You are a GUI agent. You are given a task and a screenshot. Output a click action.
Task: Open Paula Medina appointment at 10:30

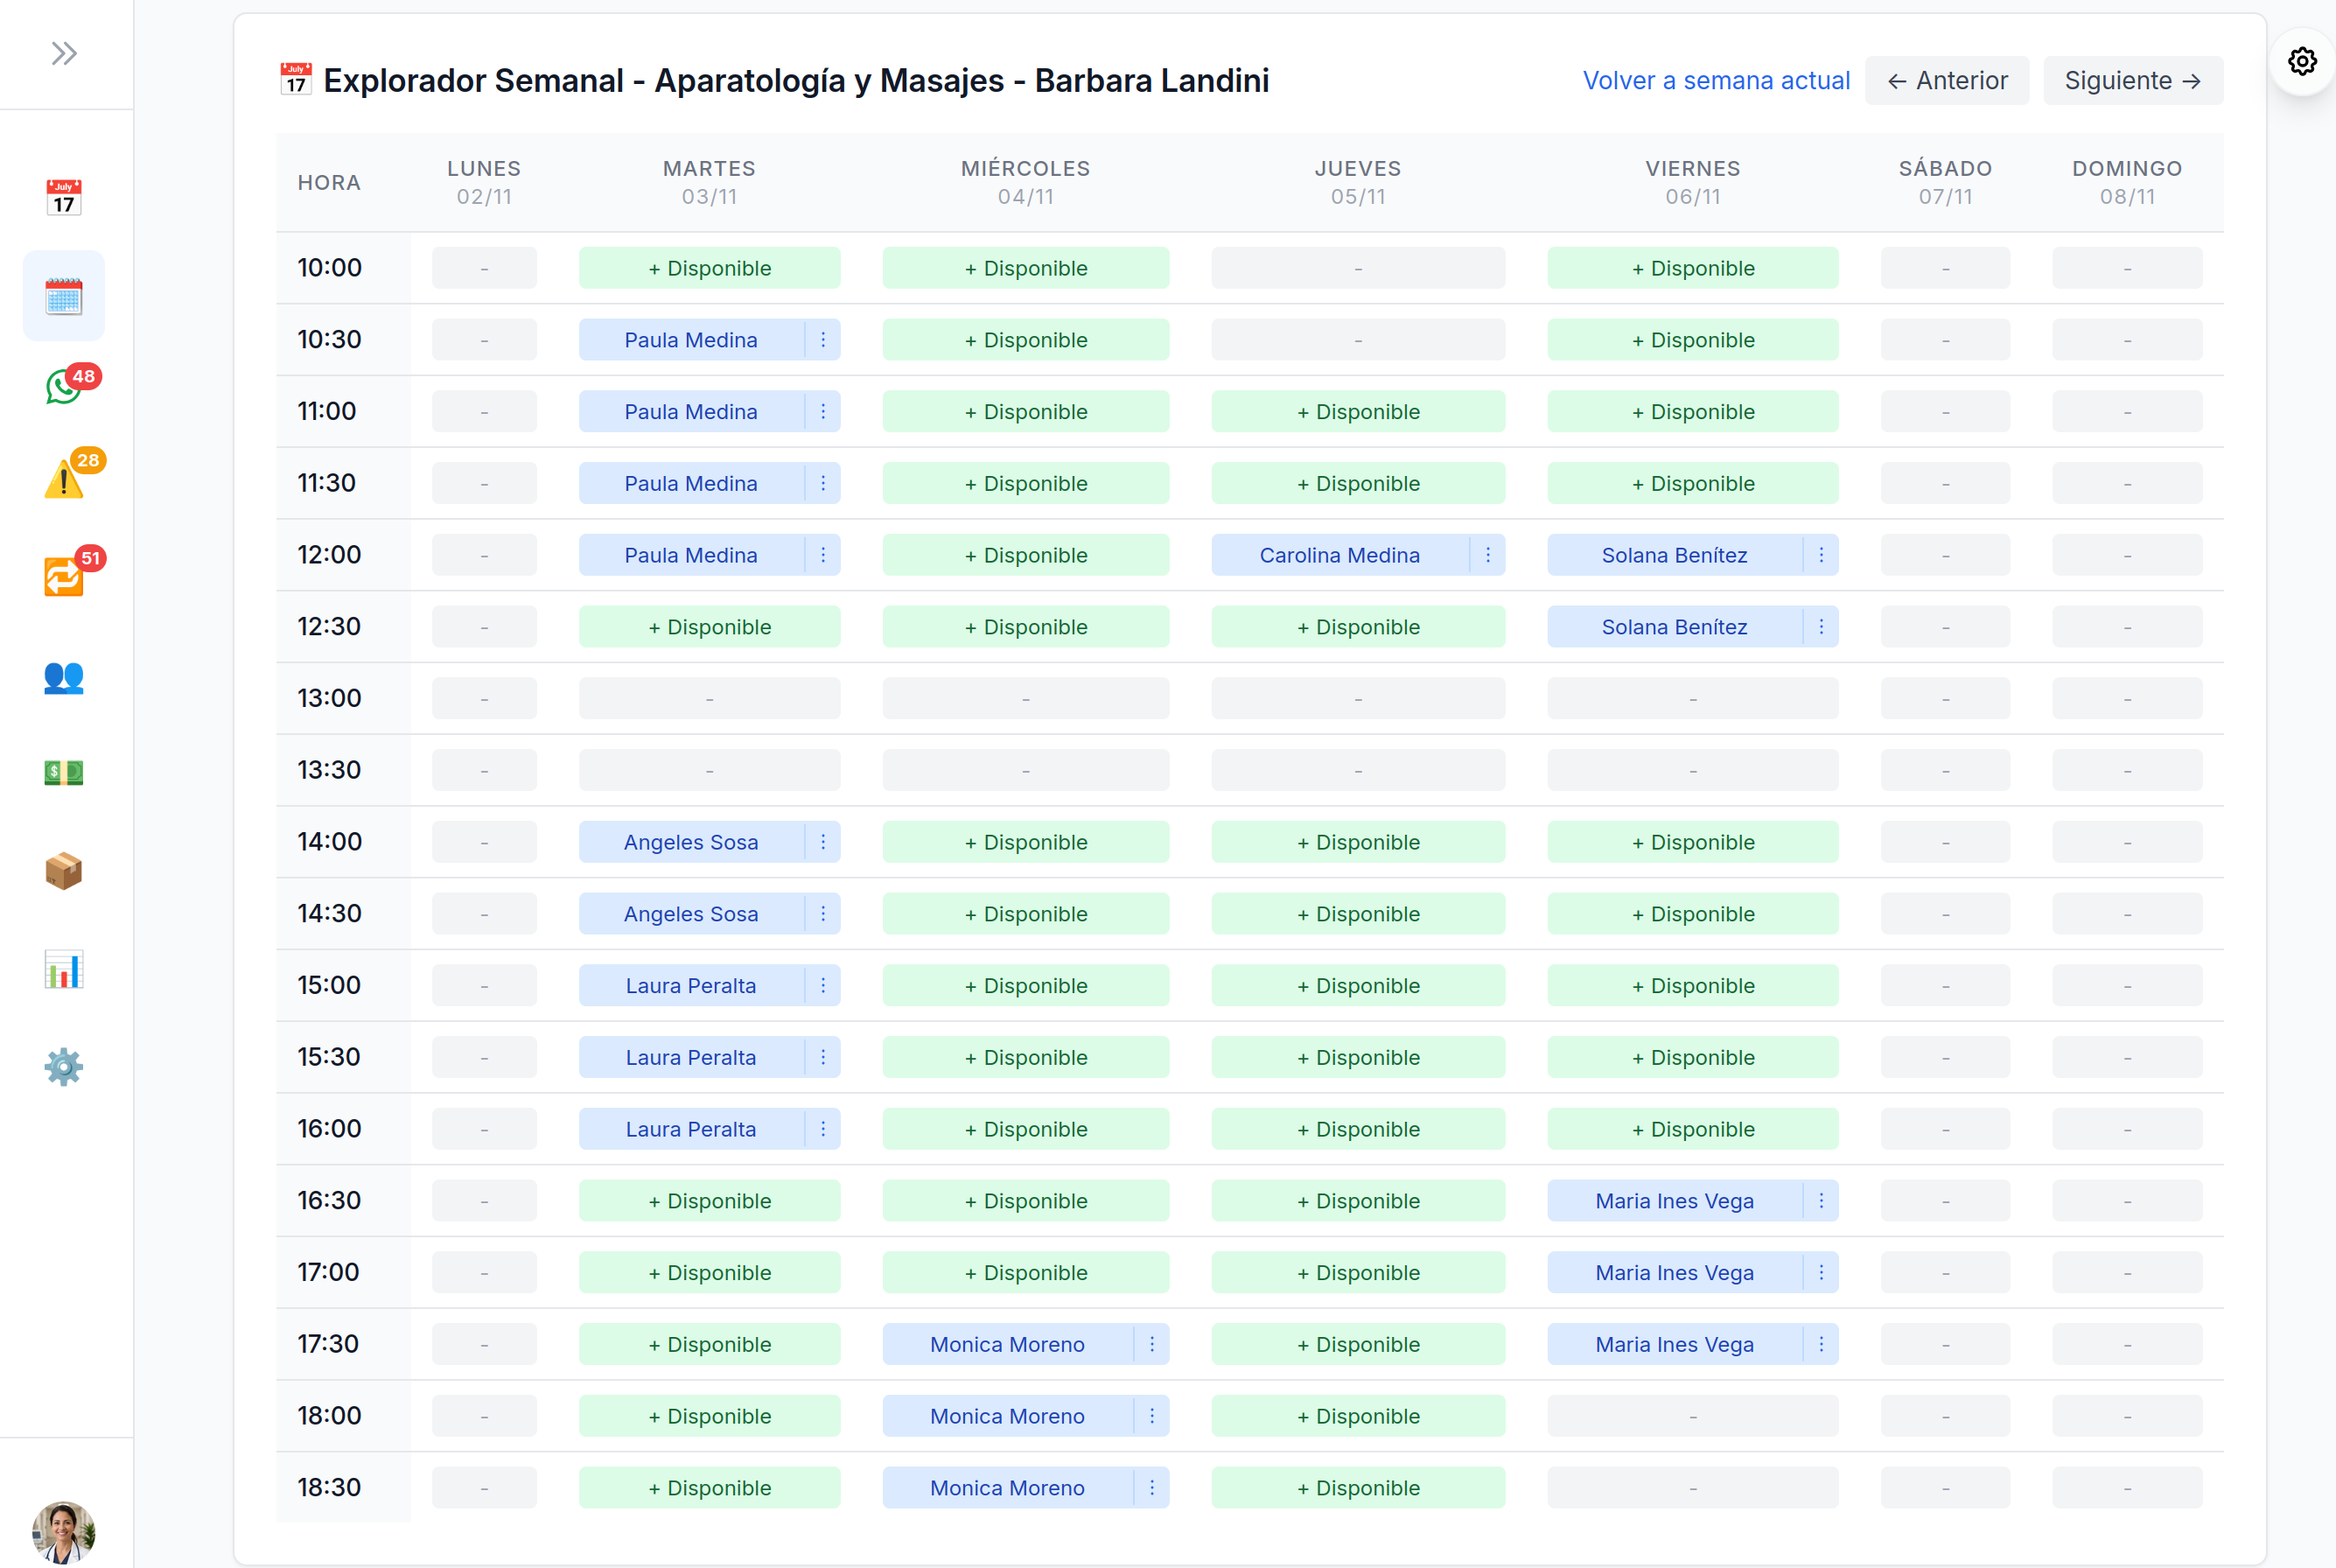(691, 340)
